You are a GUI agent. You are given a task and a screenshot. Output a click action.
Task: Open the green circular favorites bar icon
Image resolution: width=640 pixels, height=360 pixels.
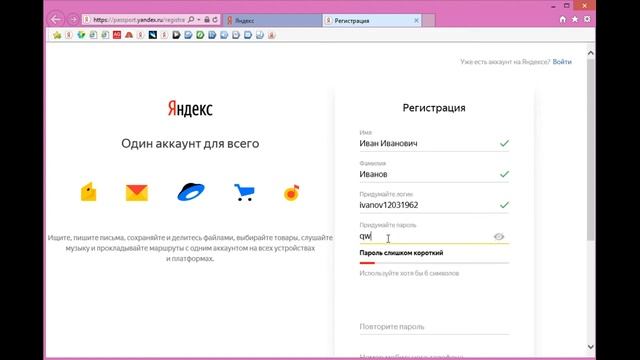tap(200, 35)
